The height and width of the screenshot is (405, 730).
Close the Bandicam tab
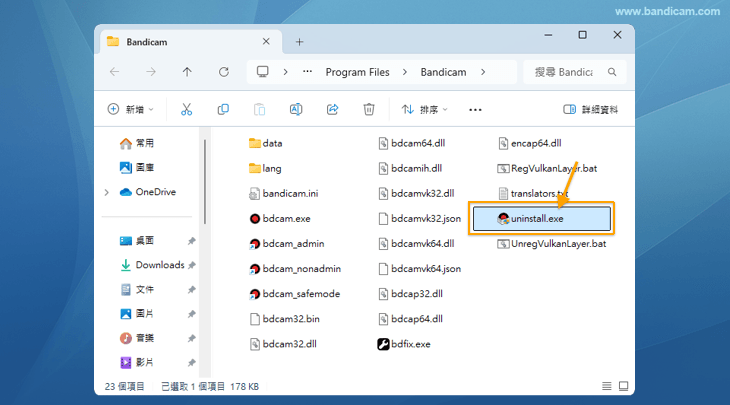(x=266, y=41)
